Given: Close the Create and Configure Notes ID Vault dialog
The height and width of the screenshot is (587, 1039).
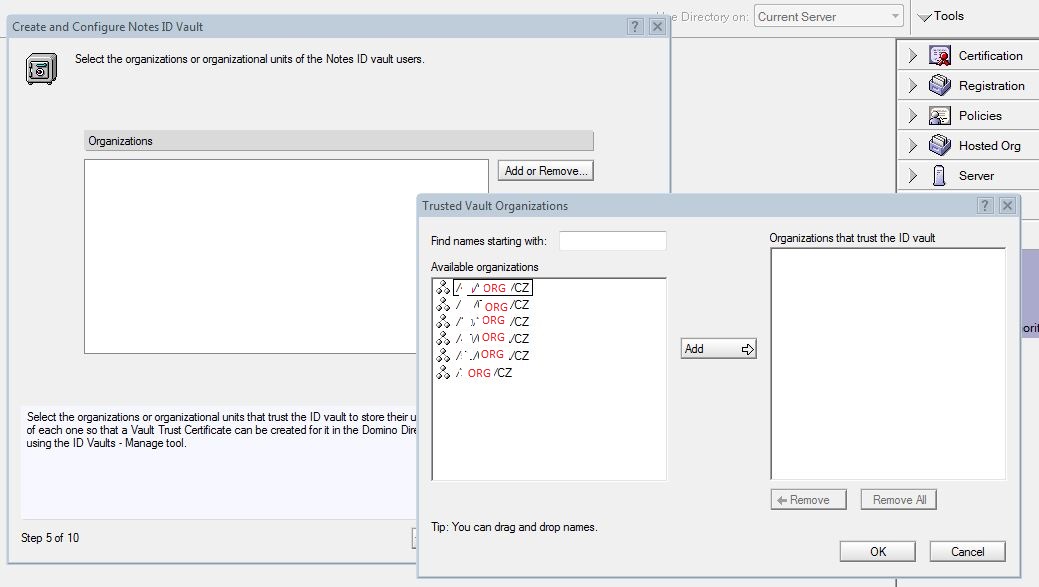Looking at the screenshot, I should [657, 27].
